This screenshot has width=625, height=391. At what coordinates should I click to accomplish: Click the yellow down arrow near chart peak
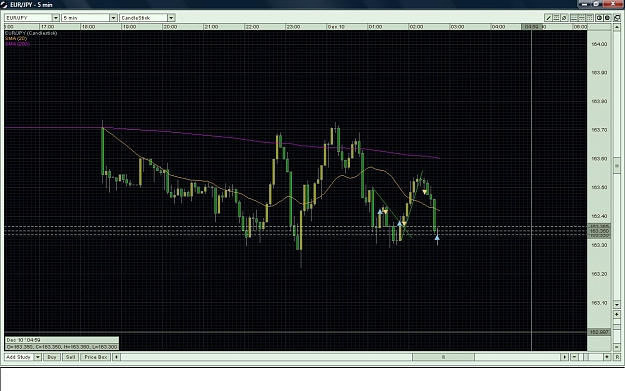coord(425,192)
